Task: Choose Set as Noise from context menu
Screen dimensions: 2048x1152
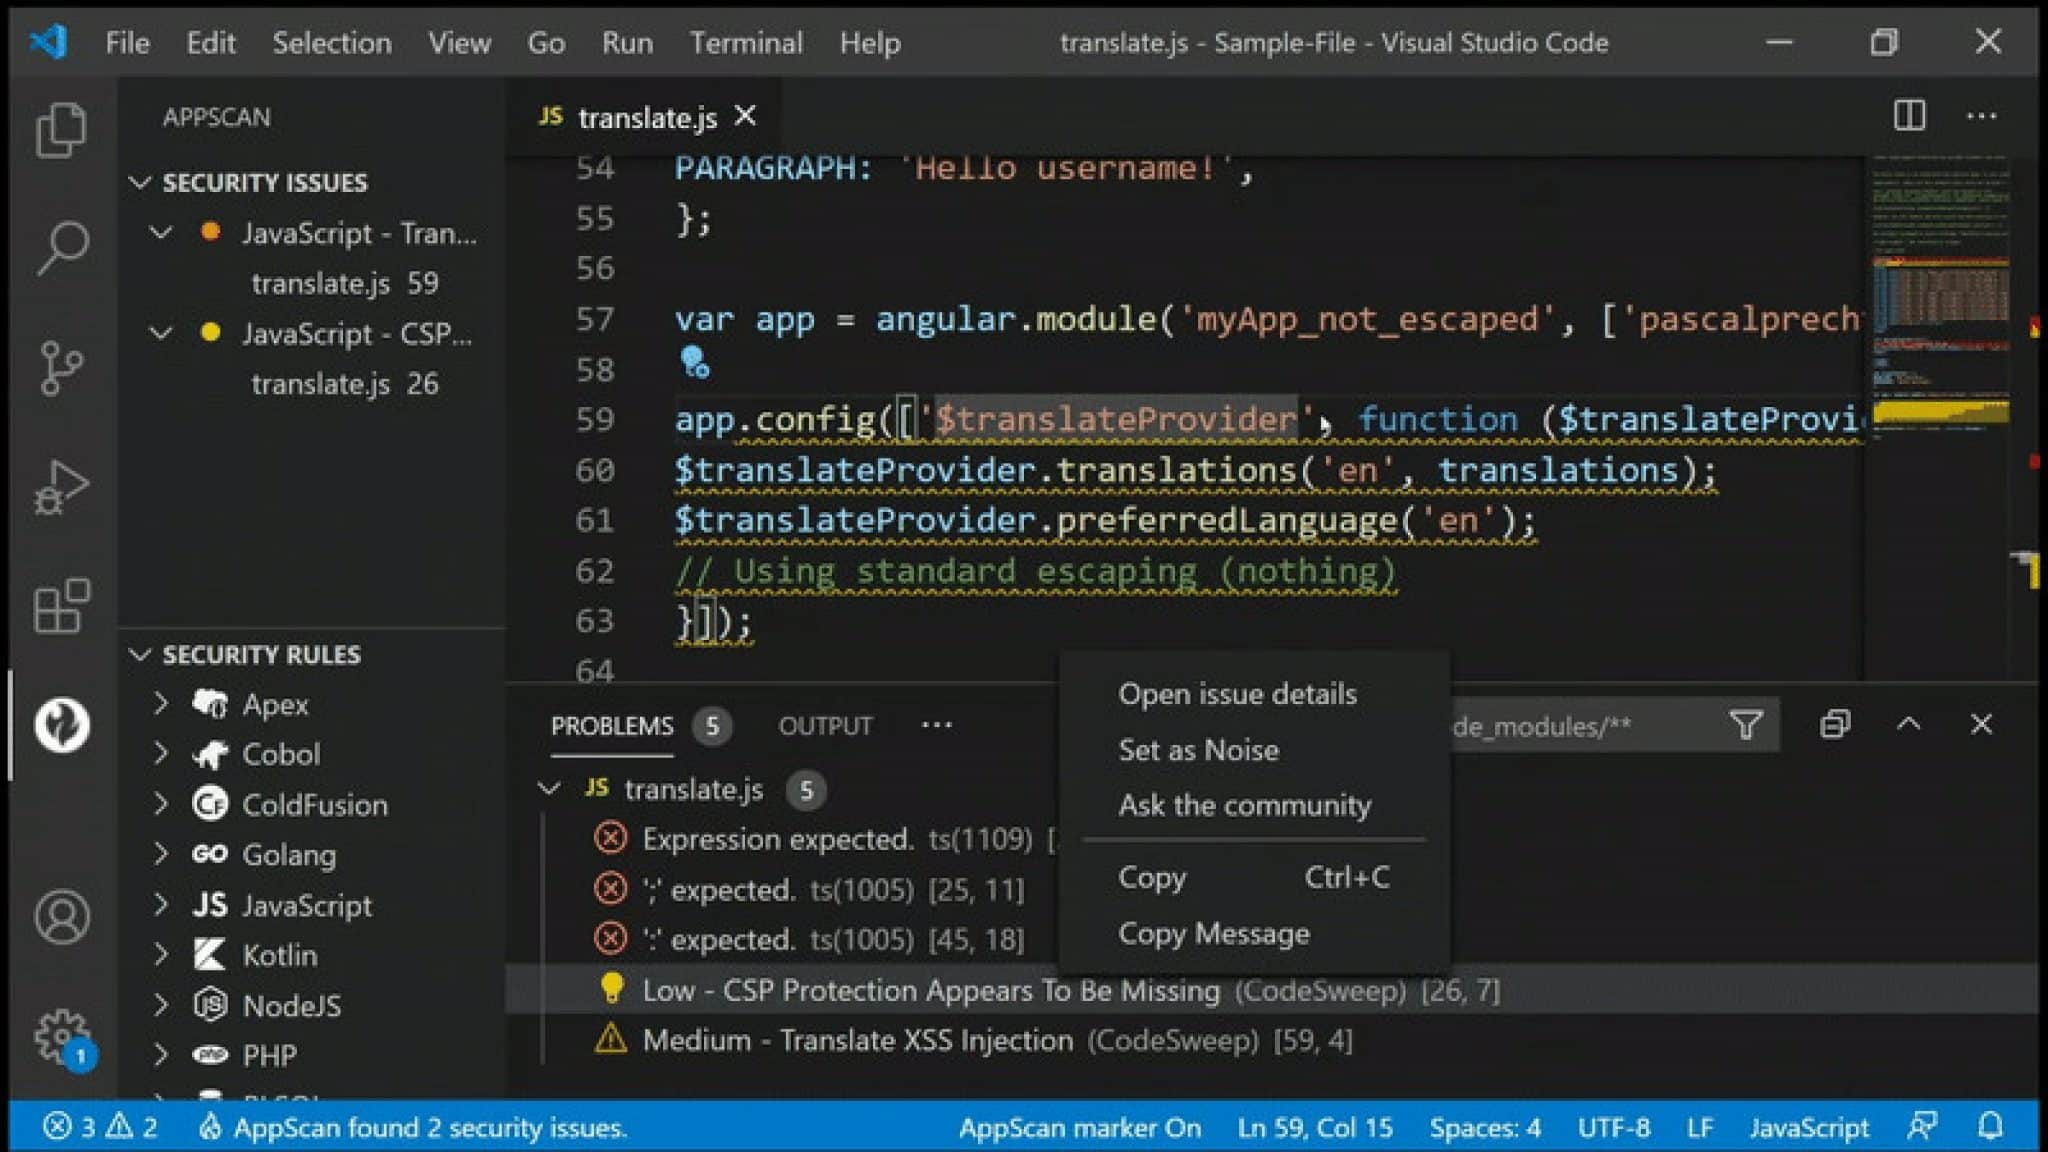Action: point(1198,750)
